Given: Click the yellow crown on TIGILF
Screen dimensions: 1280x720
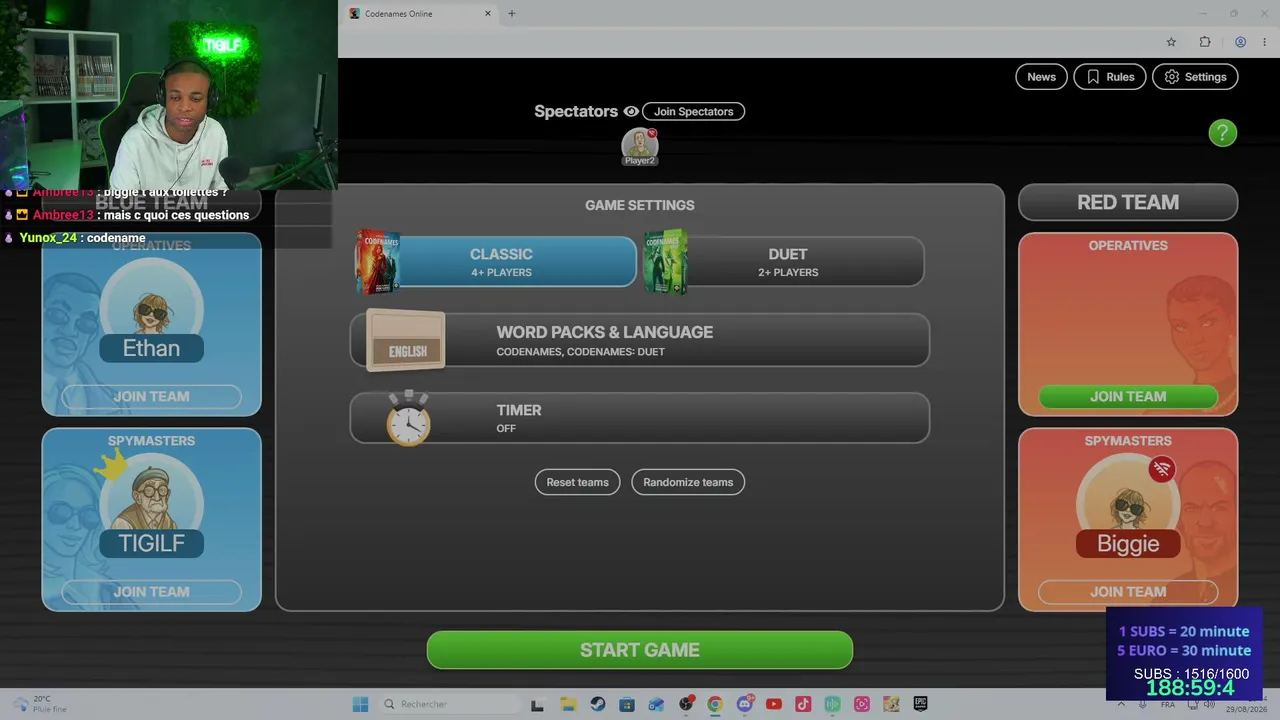Looking at the screenshot, I should [112, 463].
